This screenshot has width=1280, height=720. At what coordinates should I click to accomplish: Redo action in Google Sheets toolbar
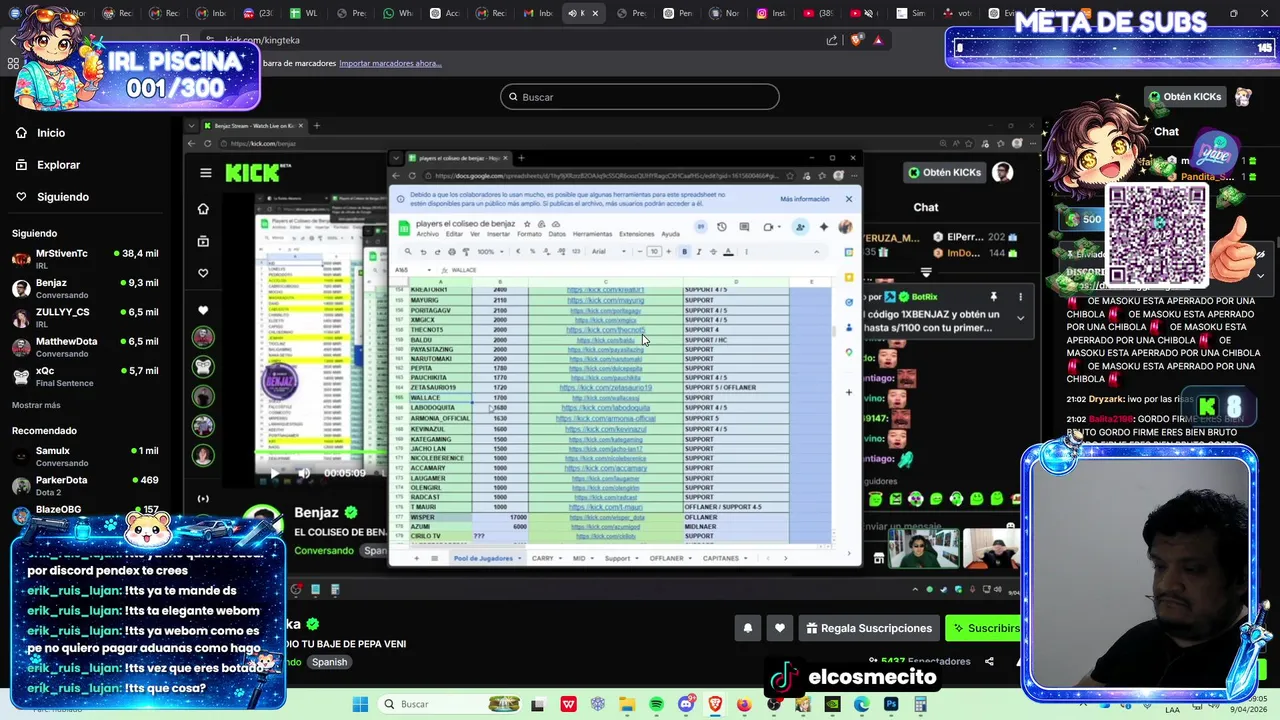click(x=437, y=252)
